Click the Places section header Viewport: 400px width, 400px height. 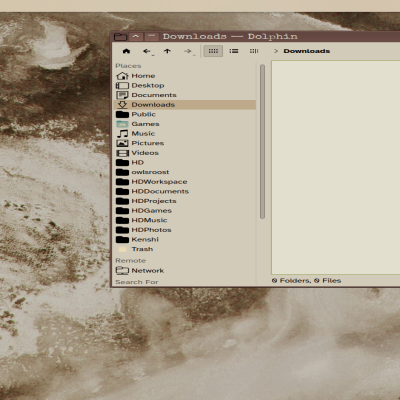pos(128,66)
